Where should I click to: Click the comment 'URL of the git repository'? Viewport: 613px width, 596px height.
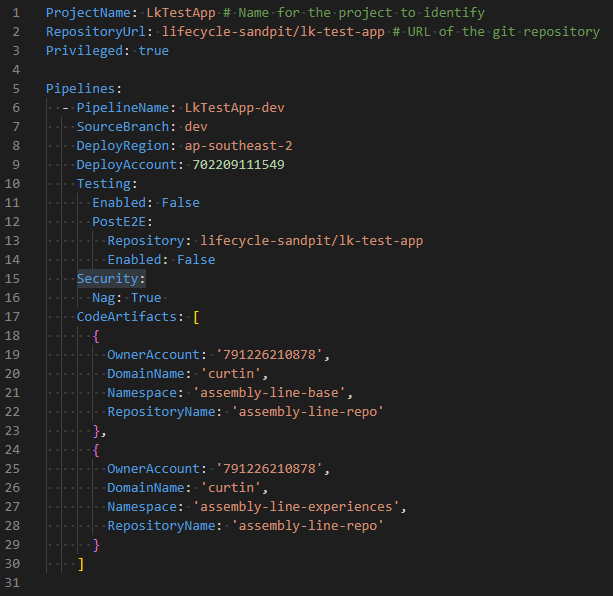point(496,32)
